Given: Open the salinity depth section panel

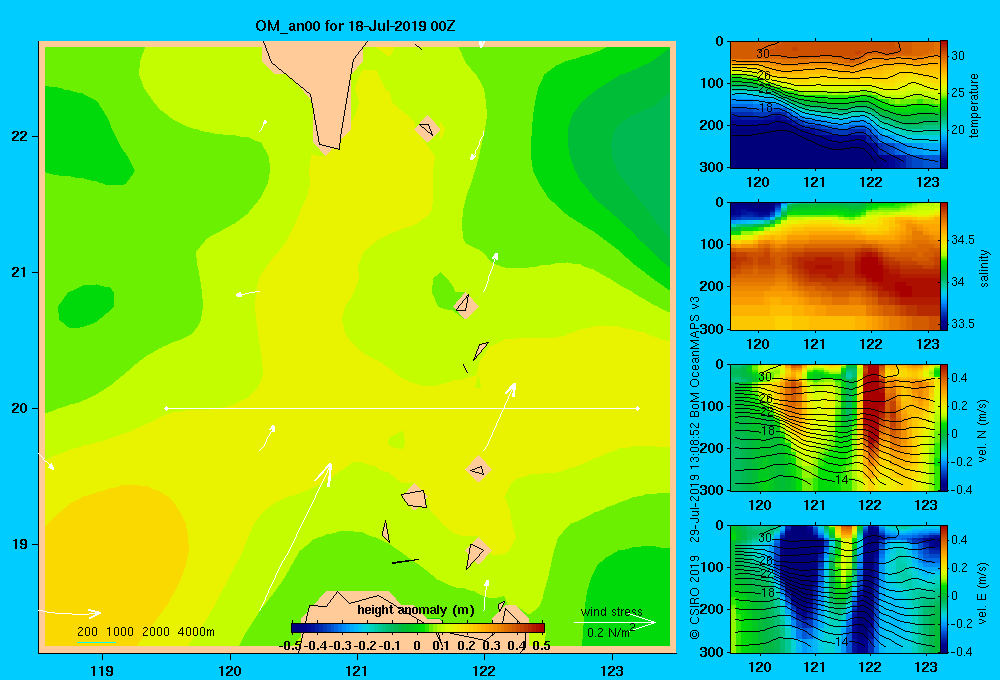Looking at the screenshot, I should point(835,266).
